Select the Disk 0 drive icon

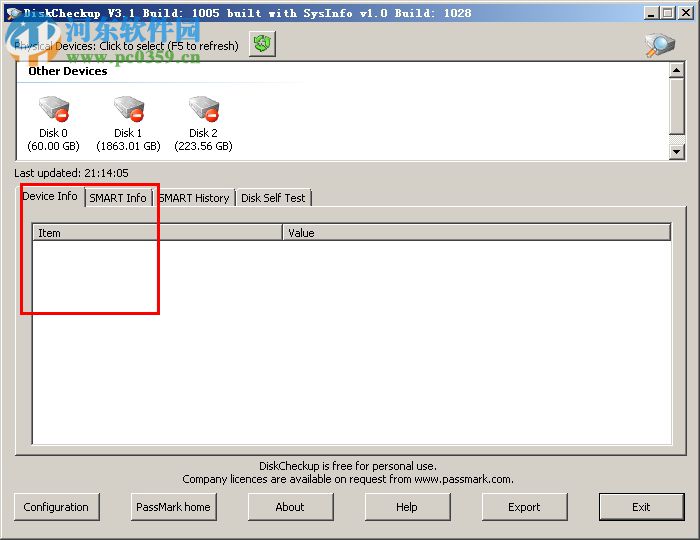coord(54,108)
